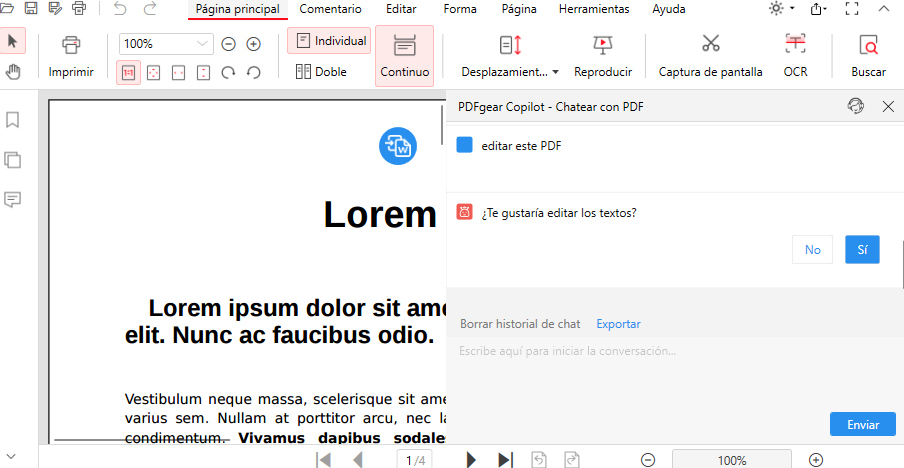Click the page number field 1/4
Screen dimensions: 904x468
click(x=415, y=460)
